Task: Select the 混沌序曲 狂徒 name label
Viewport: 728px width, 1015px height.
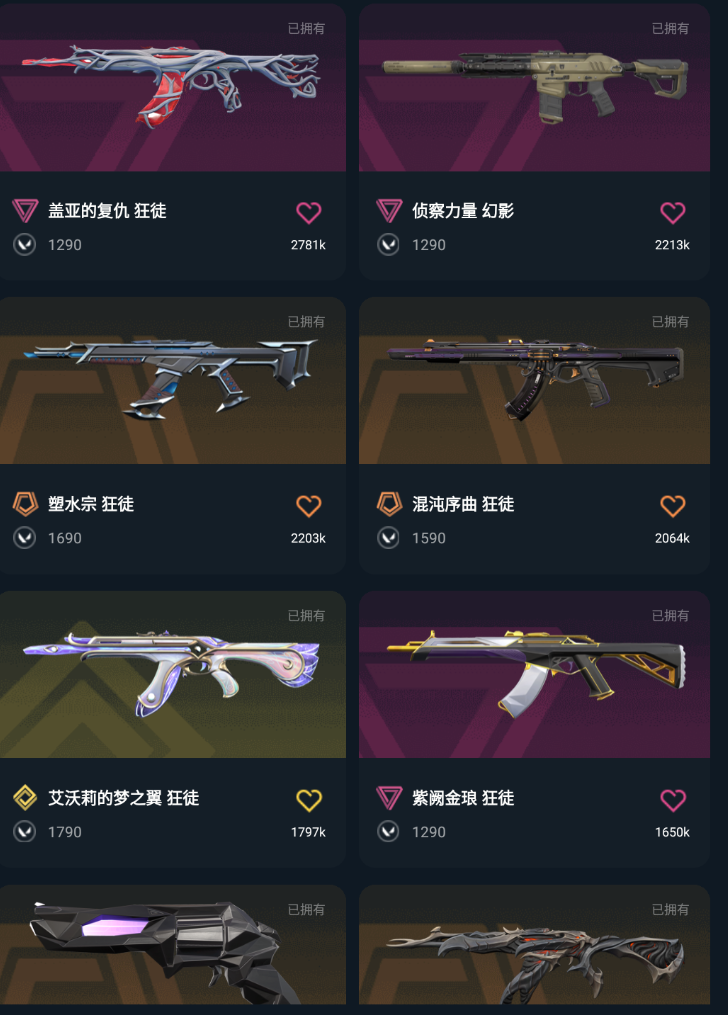Action: point(463,504)
